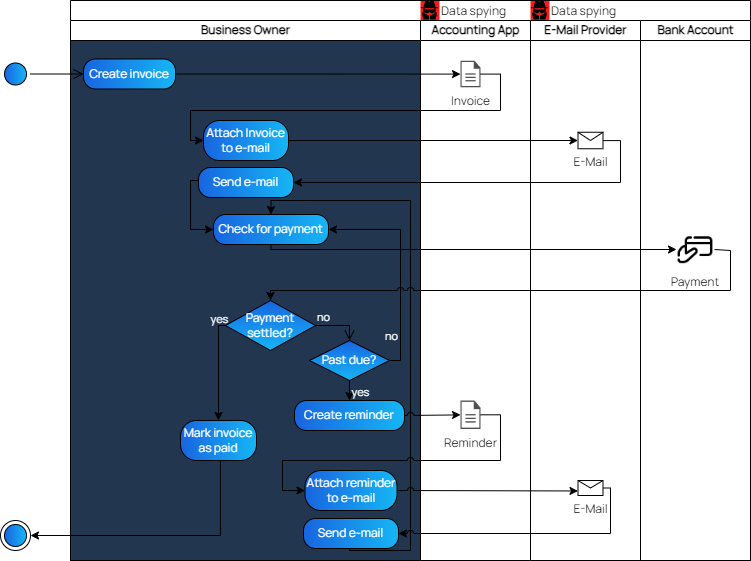Click the Bank Account lane header
Viewport: 751px width, 561px height.
[x=695, y=30]
